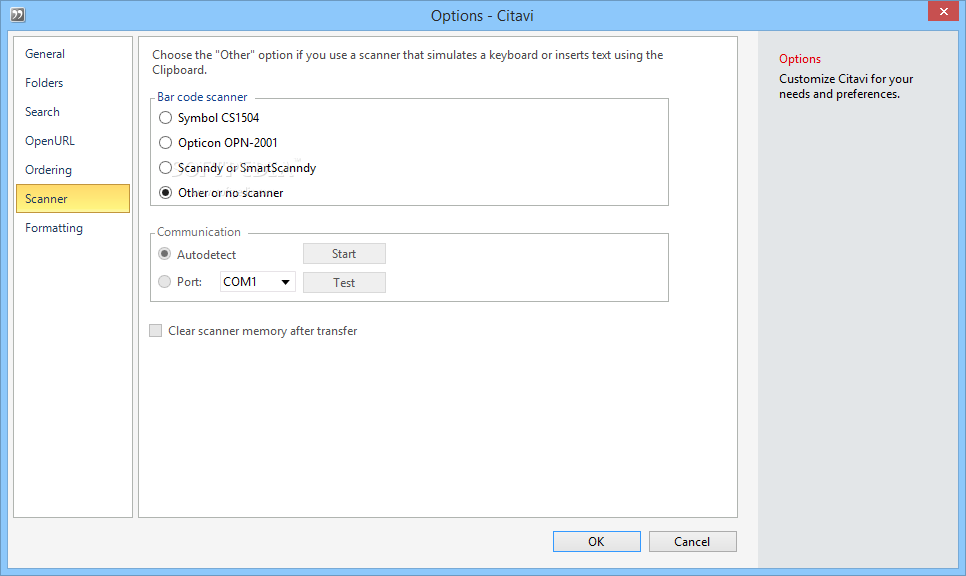Click the Communication group label
The height and width of the screenshot is (576, 966).
coord(198,232)
